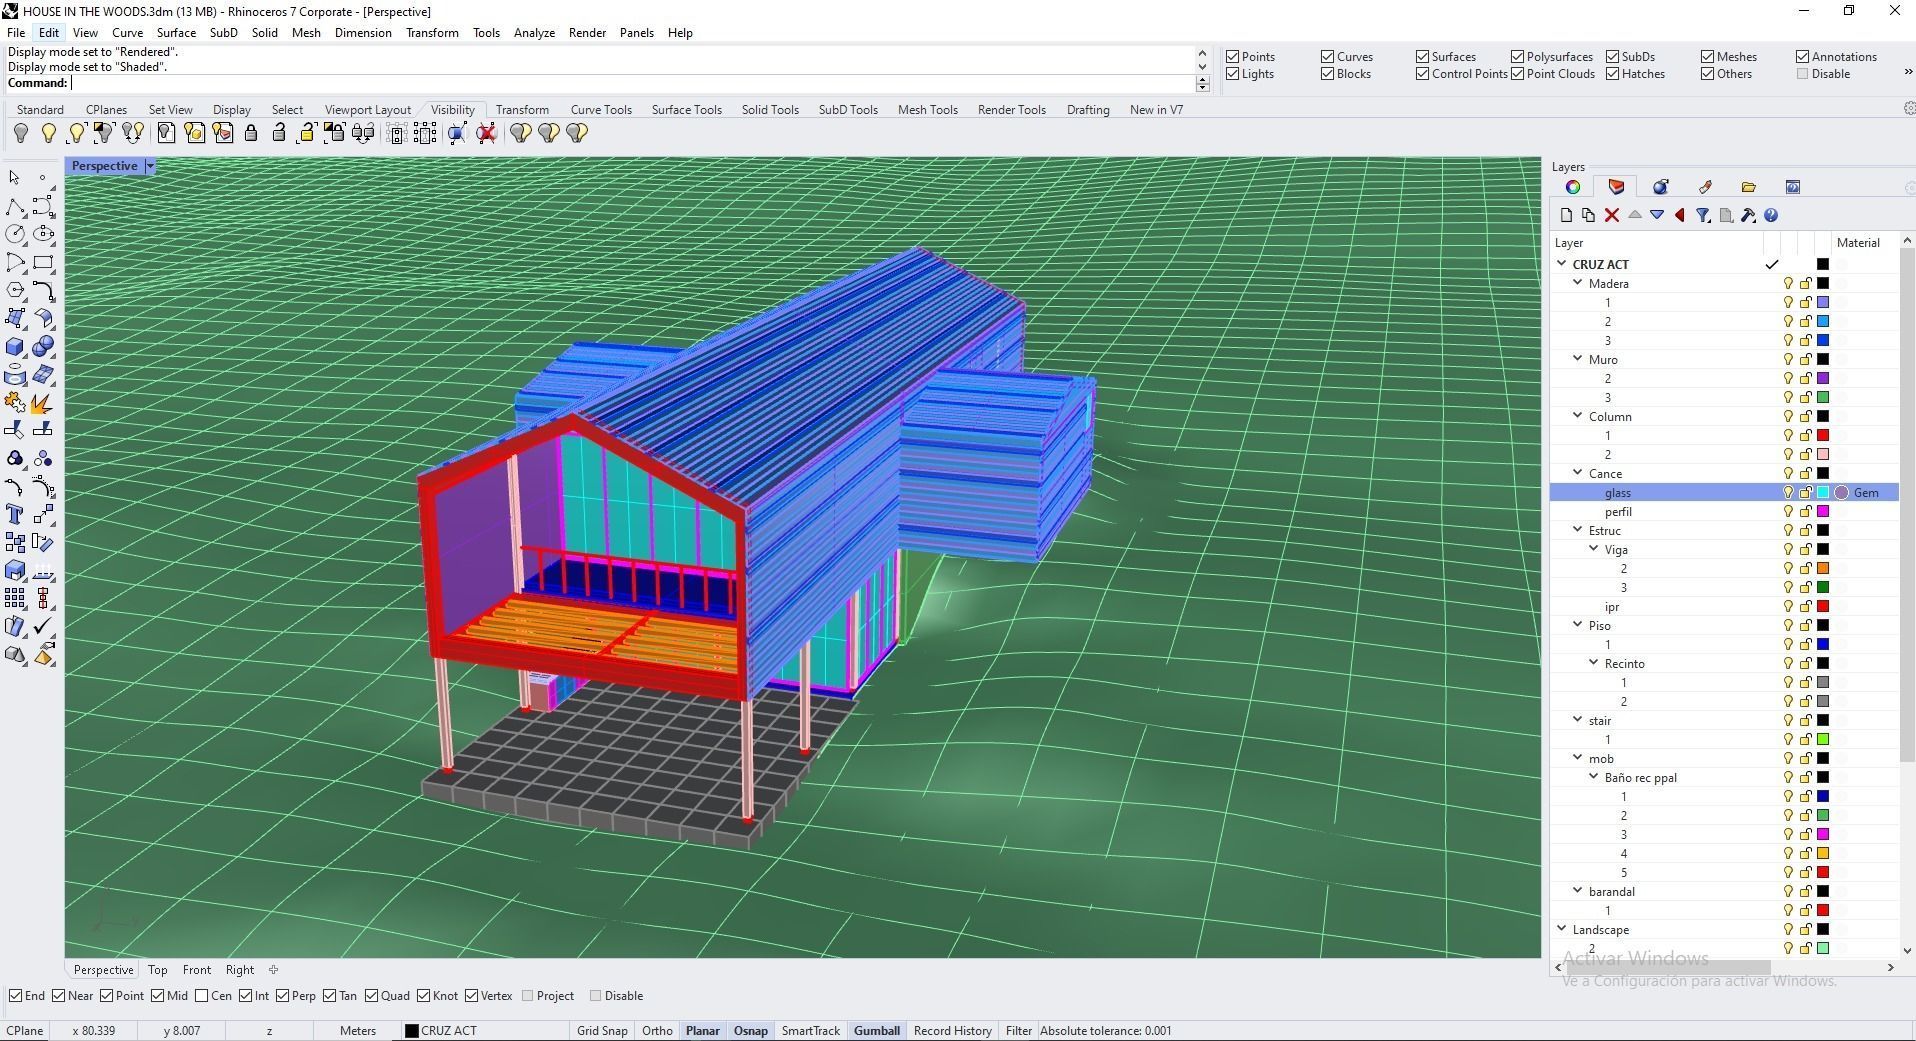Click the Unlock Objects open padlock icon
Image resolution: width=1916 pixels, height=1041 pixels.
pyautogui.click(x=279, y=133)
